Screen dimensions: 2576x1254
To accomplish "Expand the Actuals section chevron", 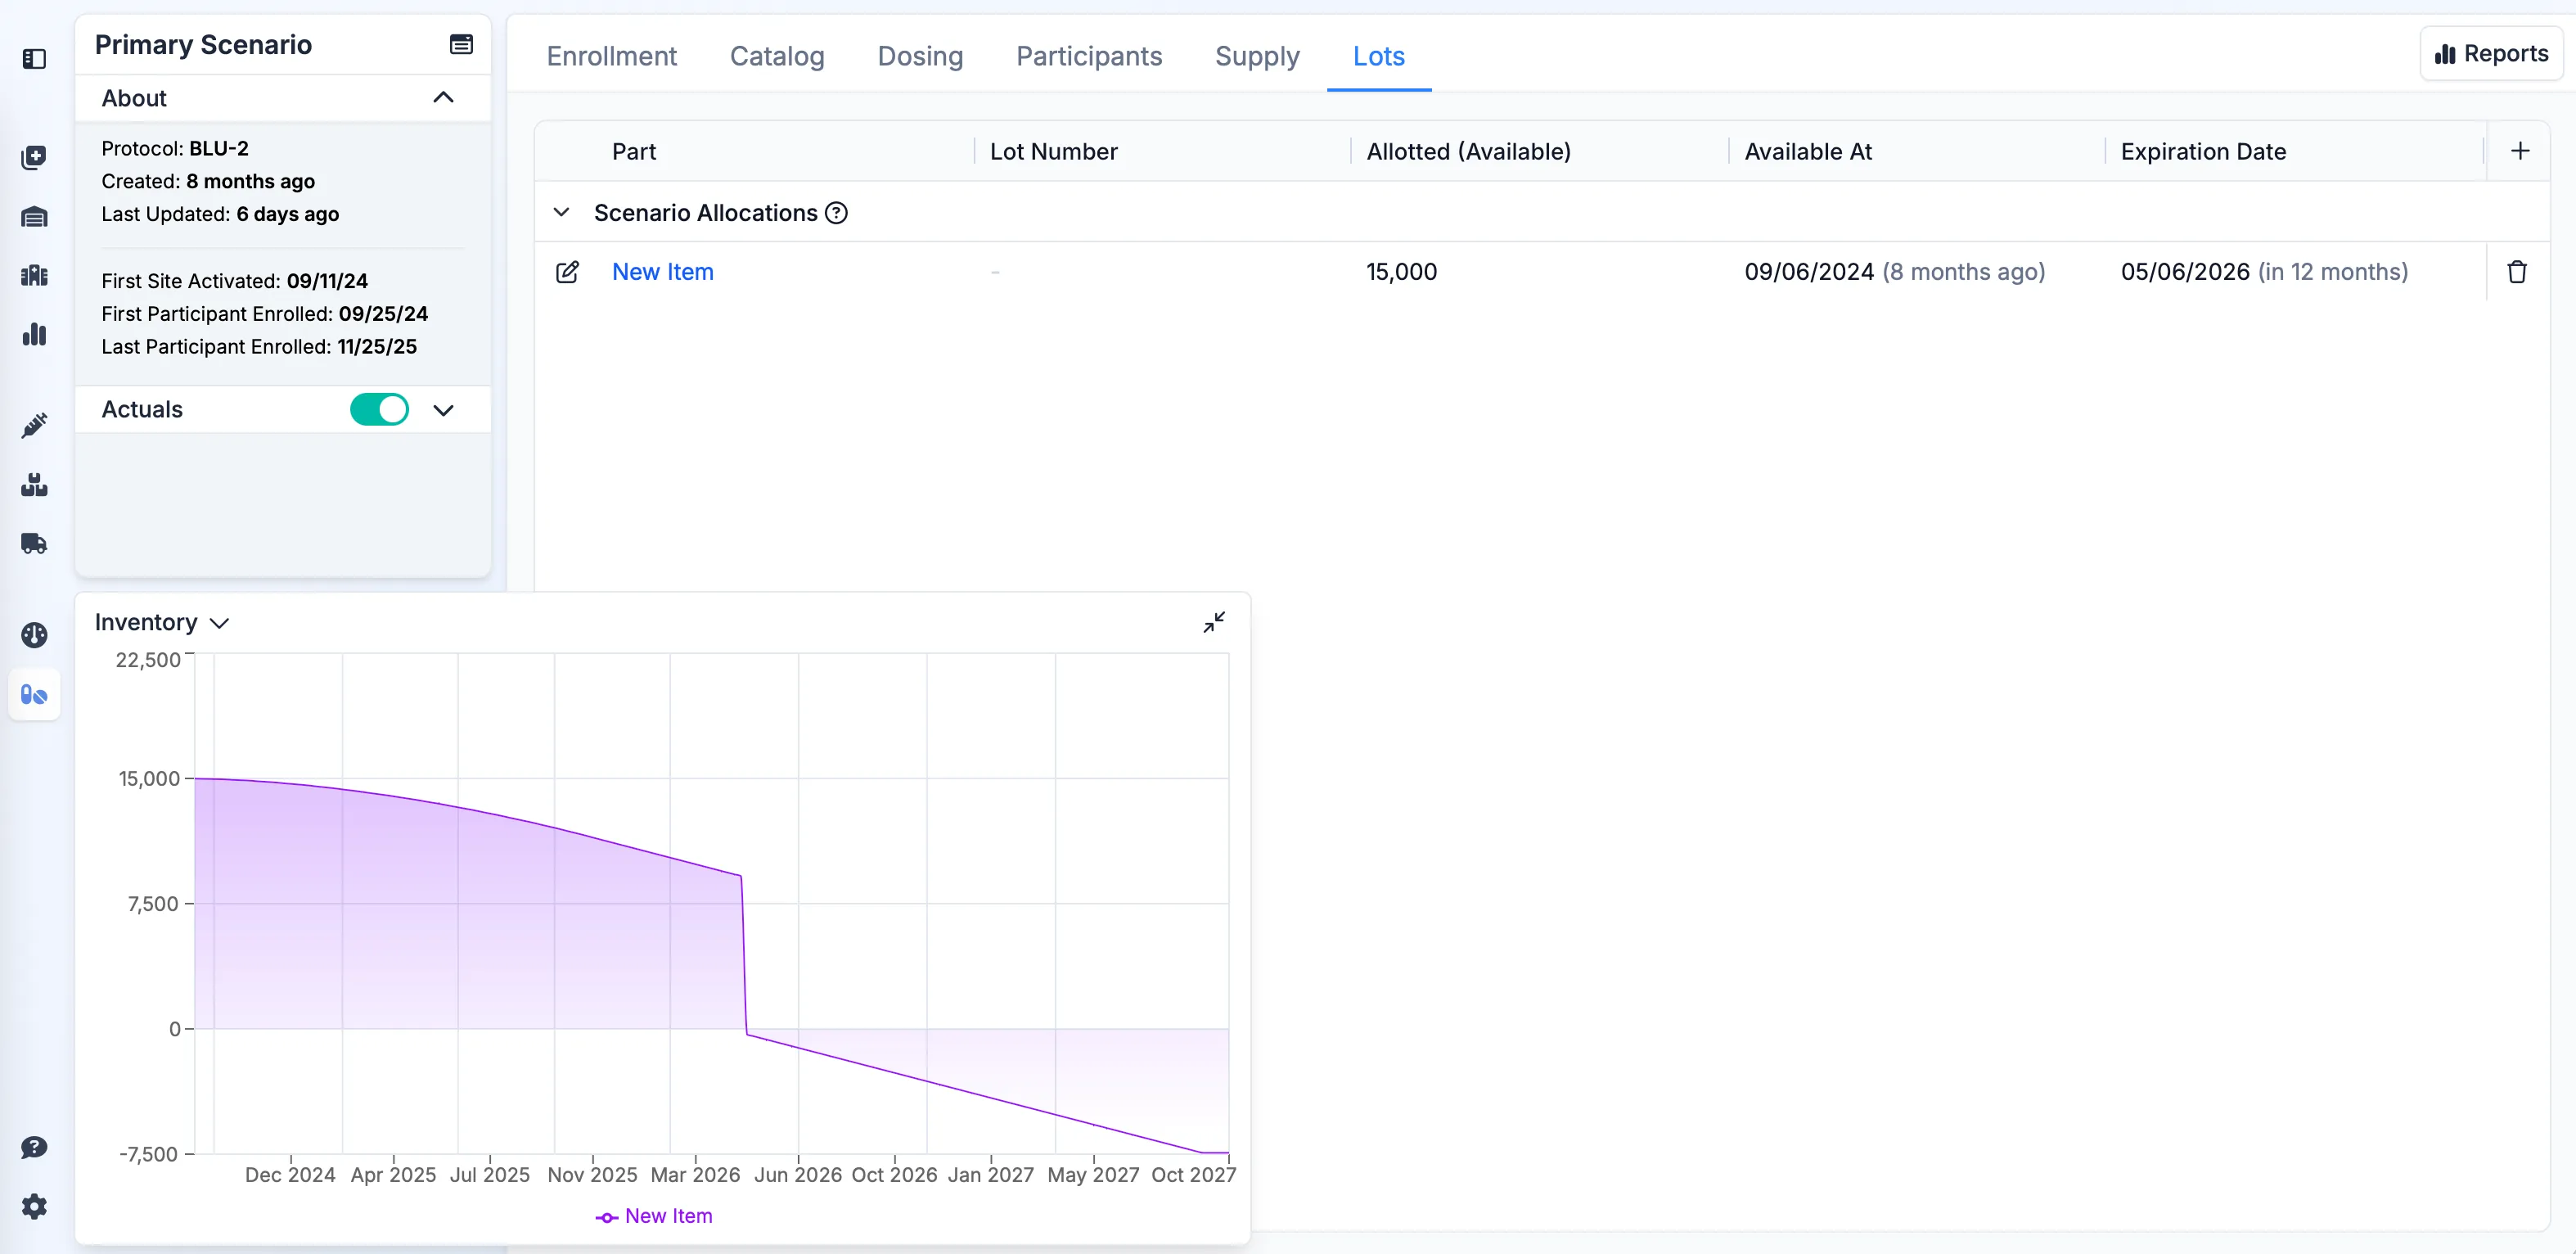I will tap(443, 410).
